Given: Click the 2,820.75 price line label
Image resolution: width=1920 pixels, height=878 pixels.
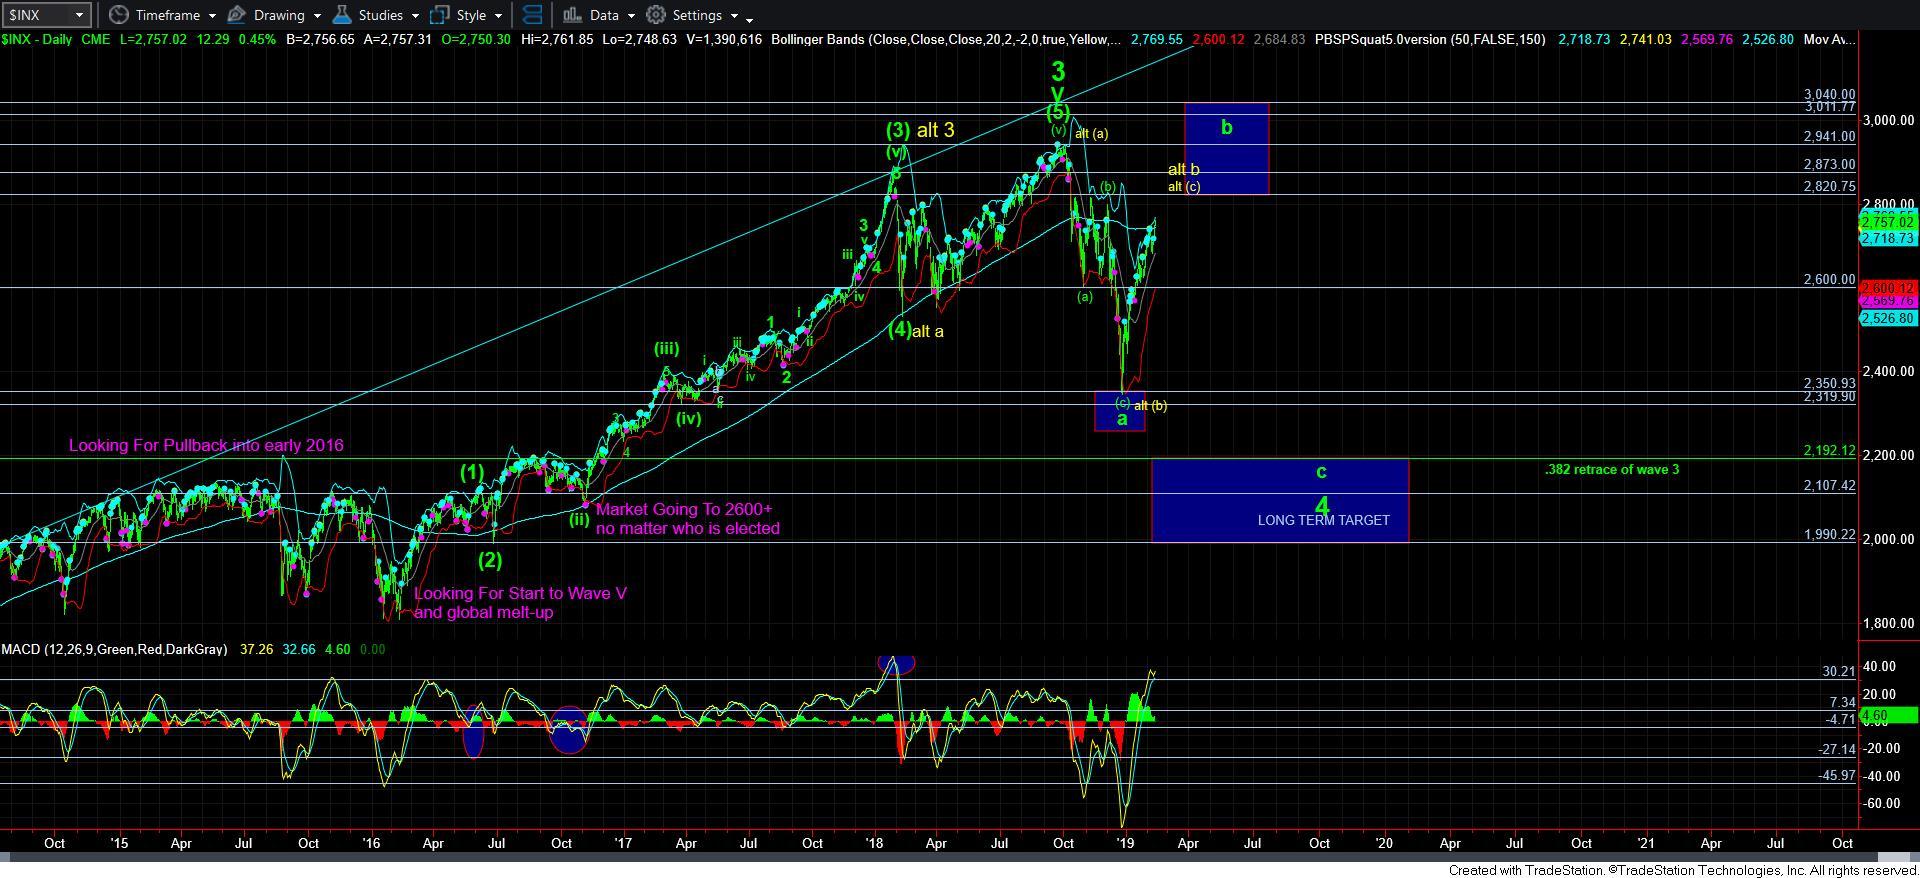Looking at the screenshot, I should [x=1830, y=186].
